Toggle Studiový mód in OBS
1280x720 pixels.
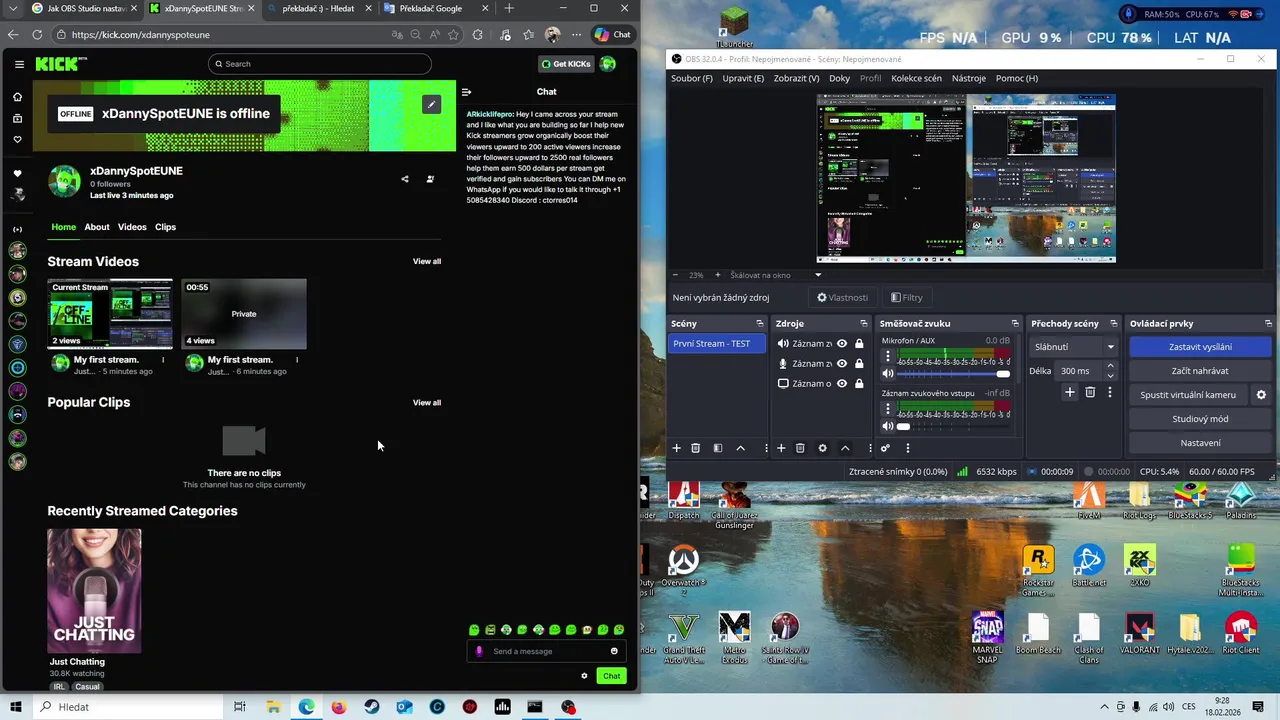[1200, 419]
